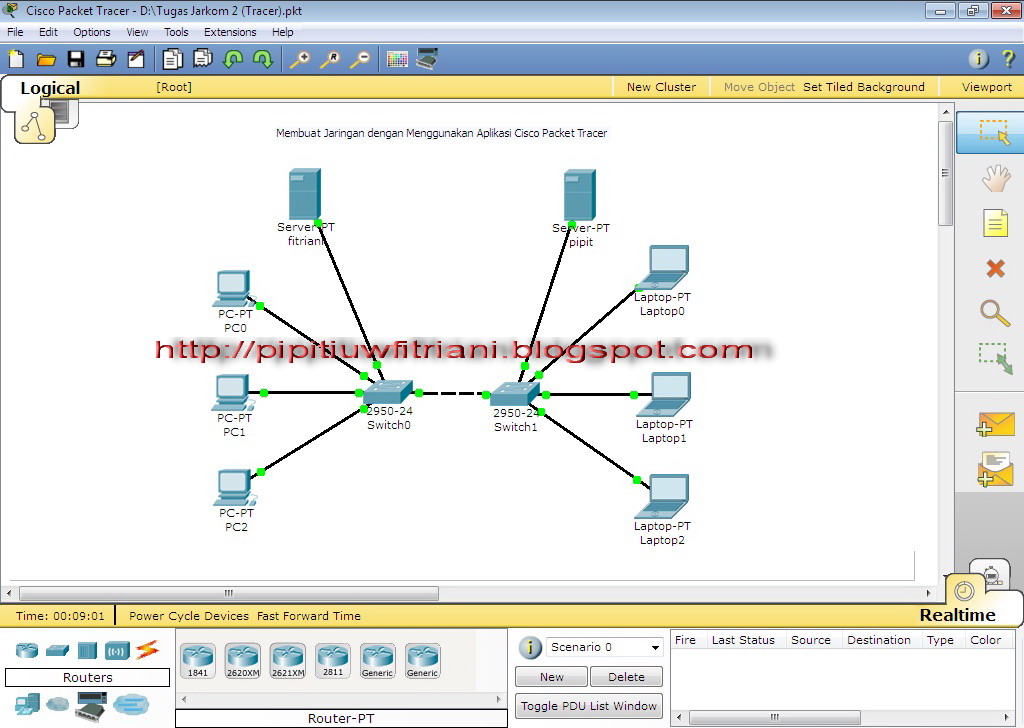Switch to the Realtime mode tab
1024x728 pixels.
957,614
